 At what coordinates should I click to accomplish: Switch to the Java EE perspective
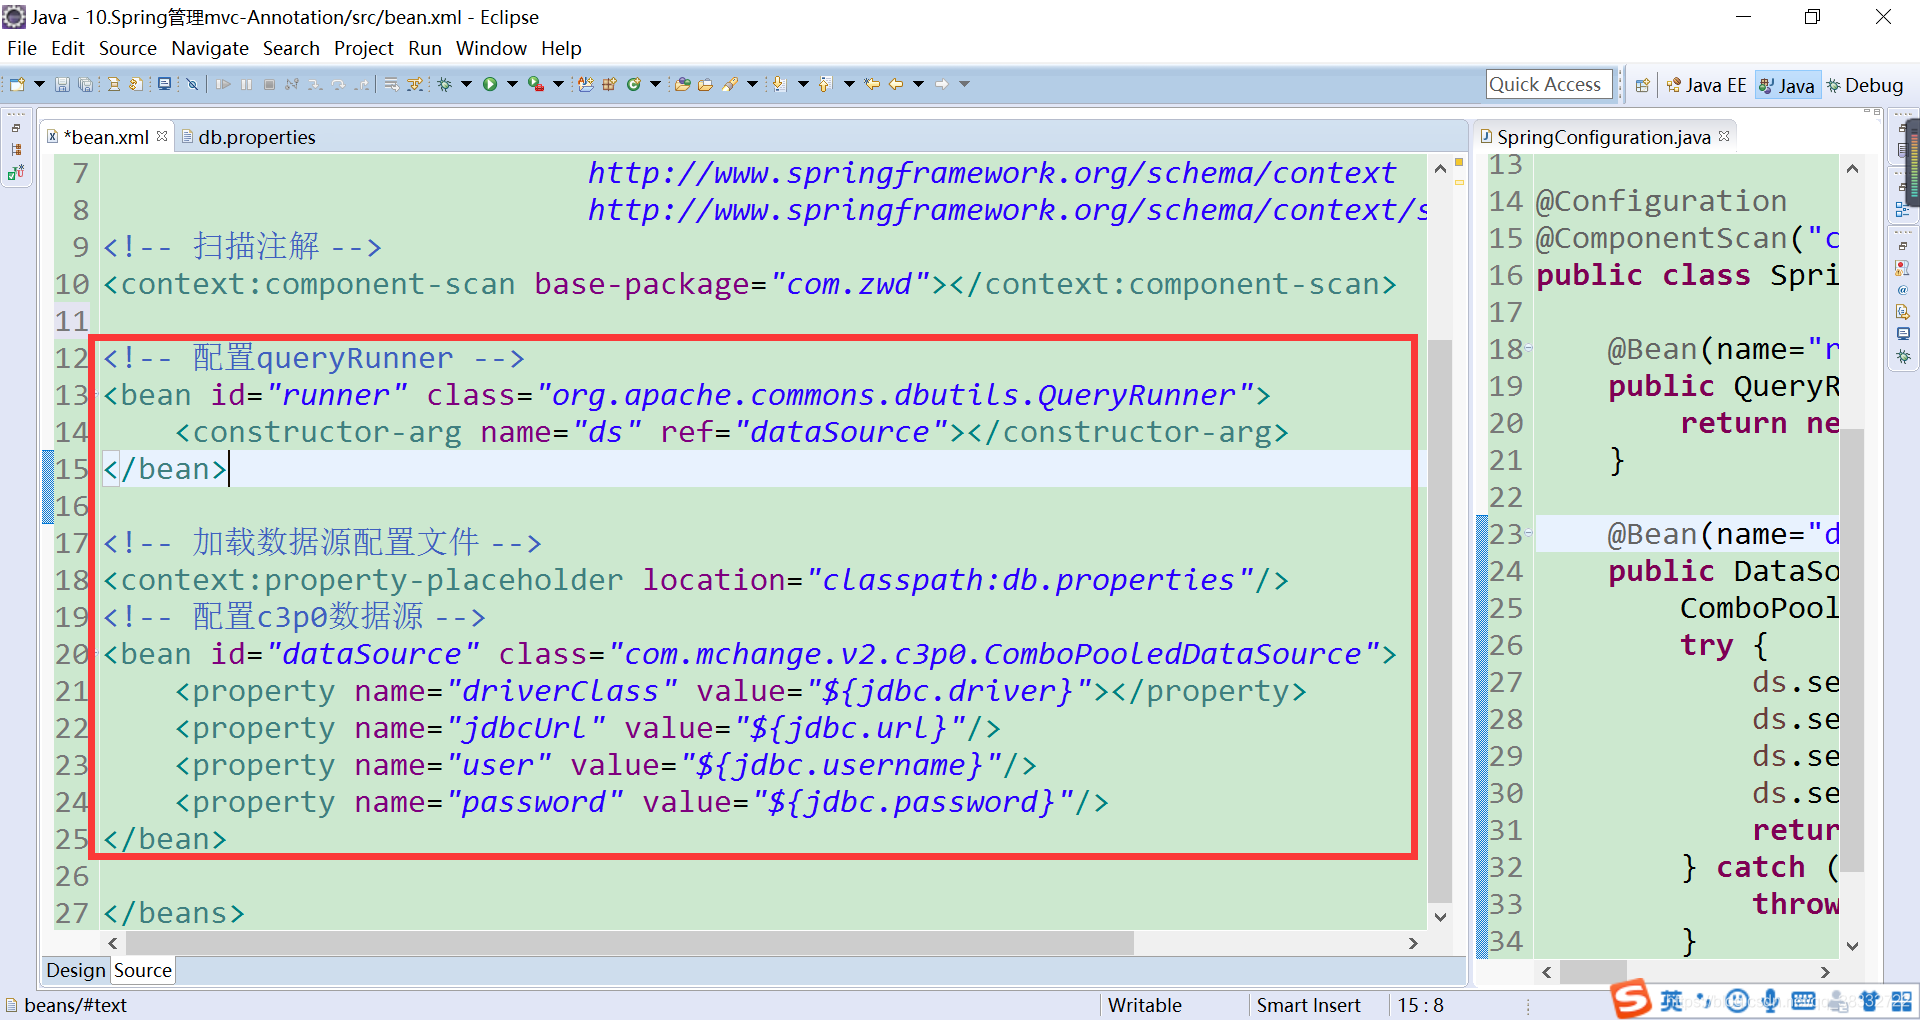pyautogui.click(x=1707, y=85)
